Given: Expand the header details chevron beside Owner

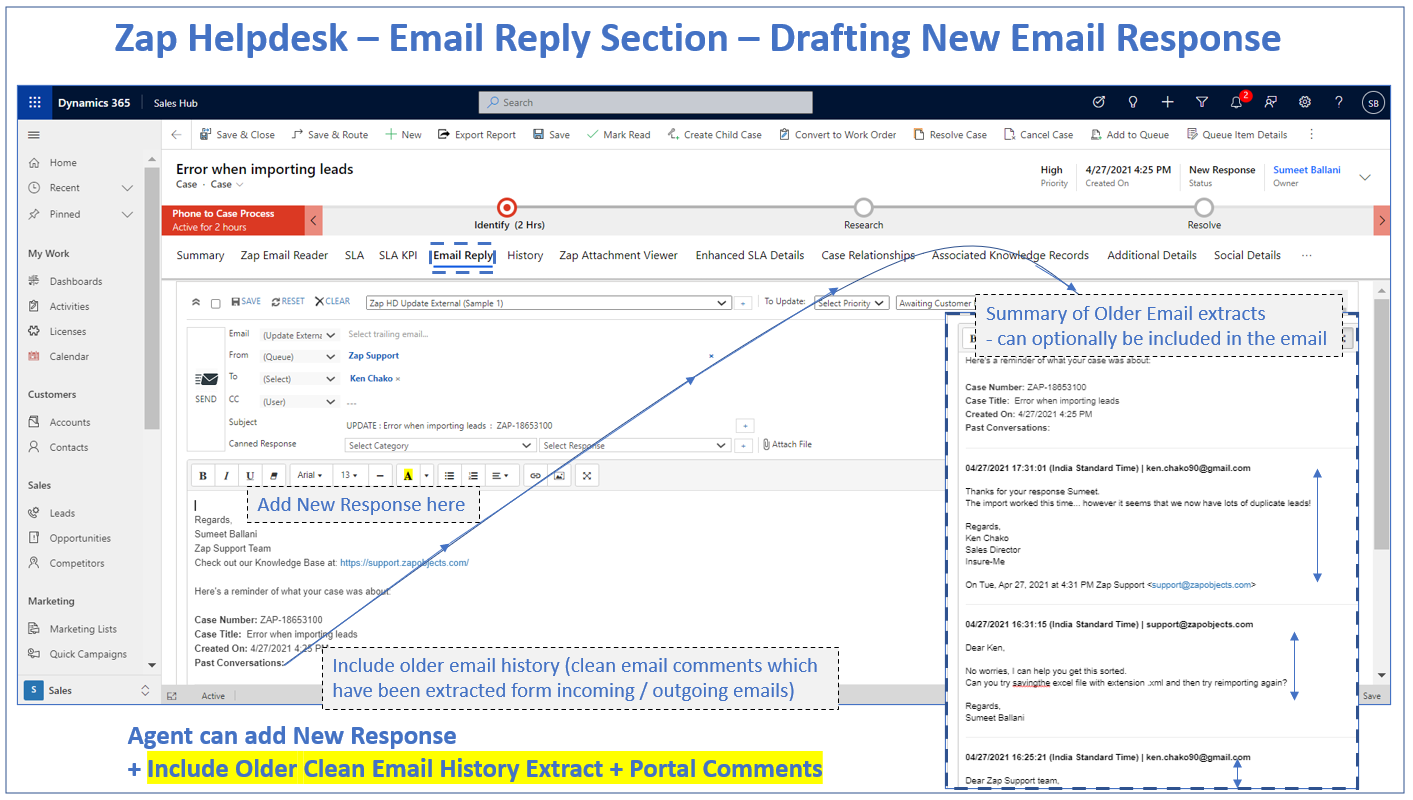Looking at the screenshot, I should (1365, 177).
